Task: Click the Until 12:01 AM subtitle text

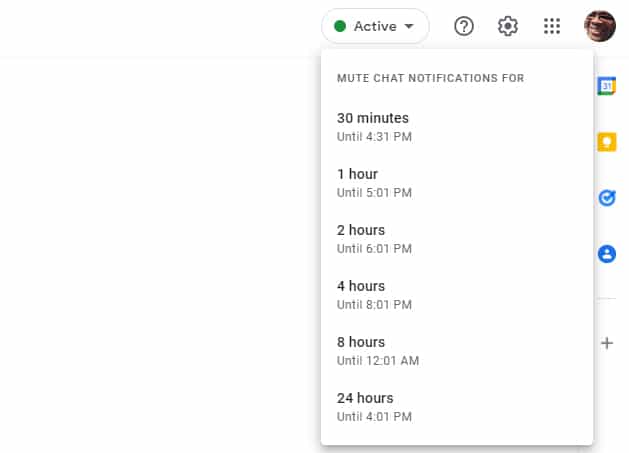Action: [x=378, y=361]
